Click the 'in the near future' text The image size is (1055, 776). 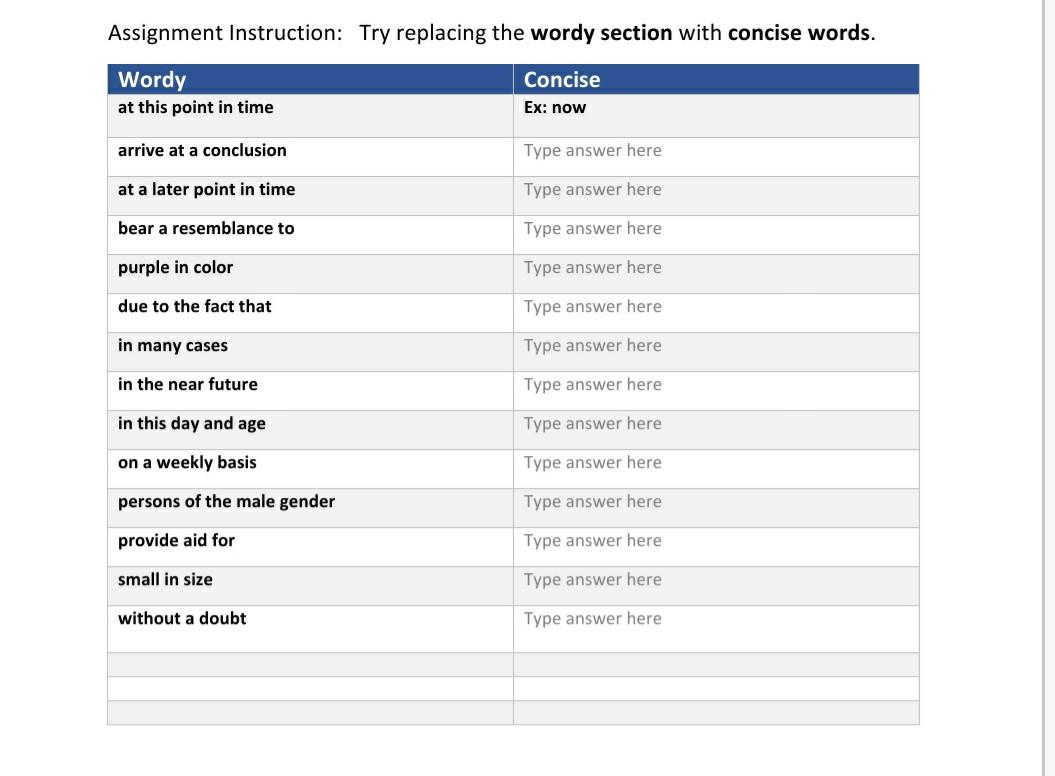point(188,384)
